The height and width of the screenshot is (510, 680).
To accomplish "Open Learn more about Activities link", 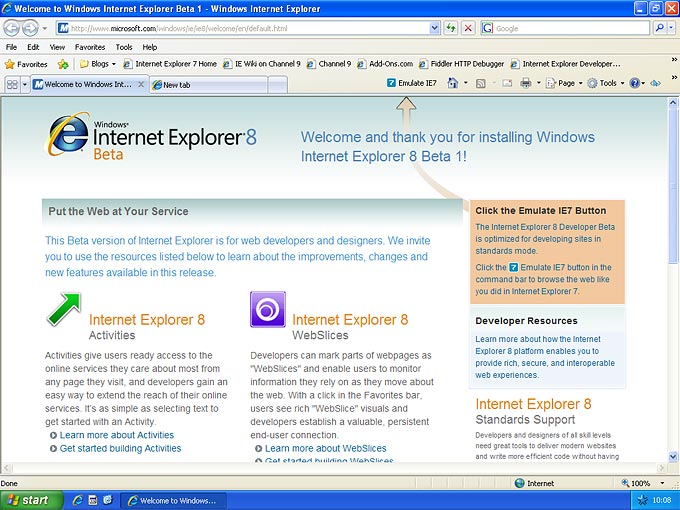I will [117, 435].
